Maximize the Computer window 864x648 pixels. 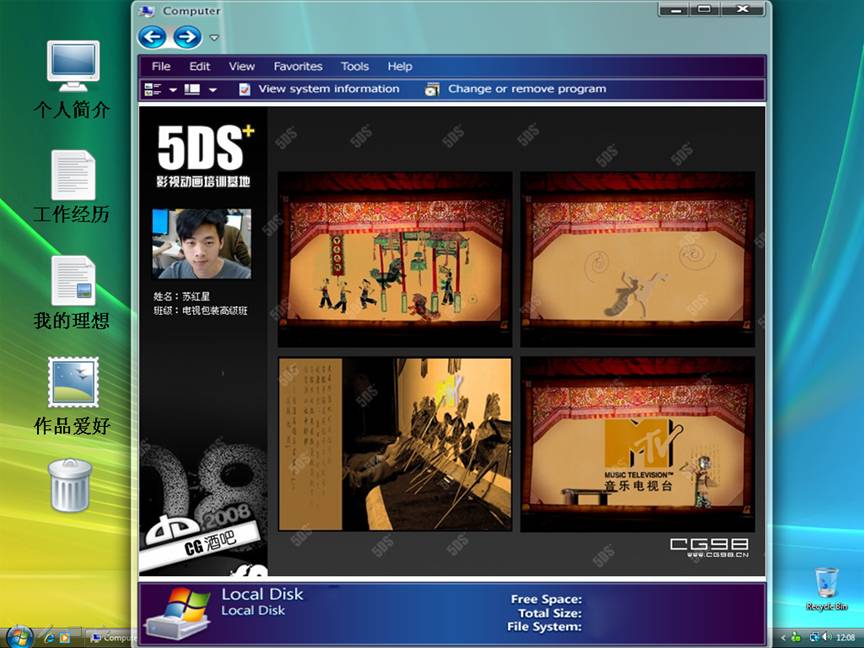point(705,9)
